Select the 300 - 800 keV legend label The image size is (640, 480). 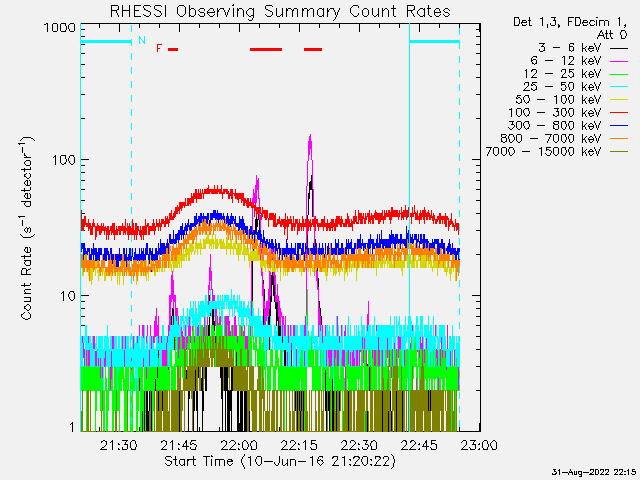point(554,126)
